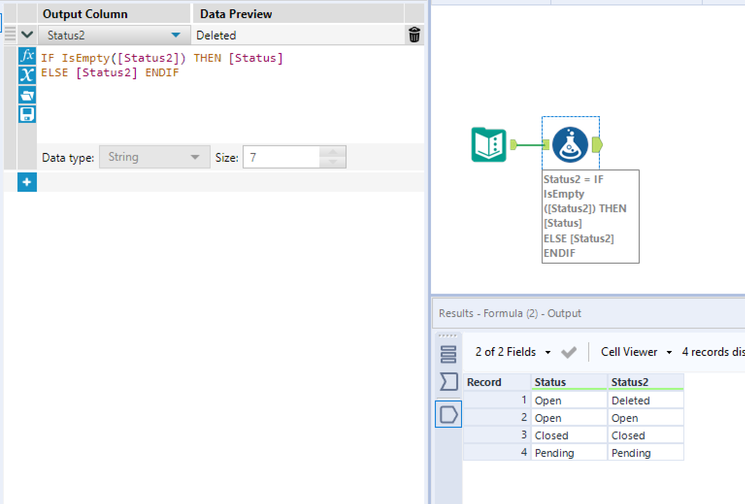Image resolution: width=745 pixels, height=504 pixels.
Task: Click the Status column header
Action: pyautogui.click(x=569, y=382)
